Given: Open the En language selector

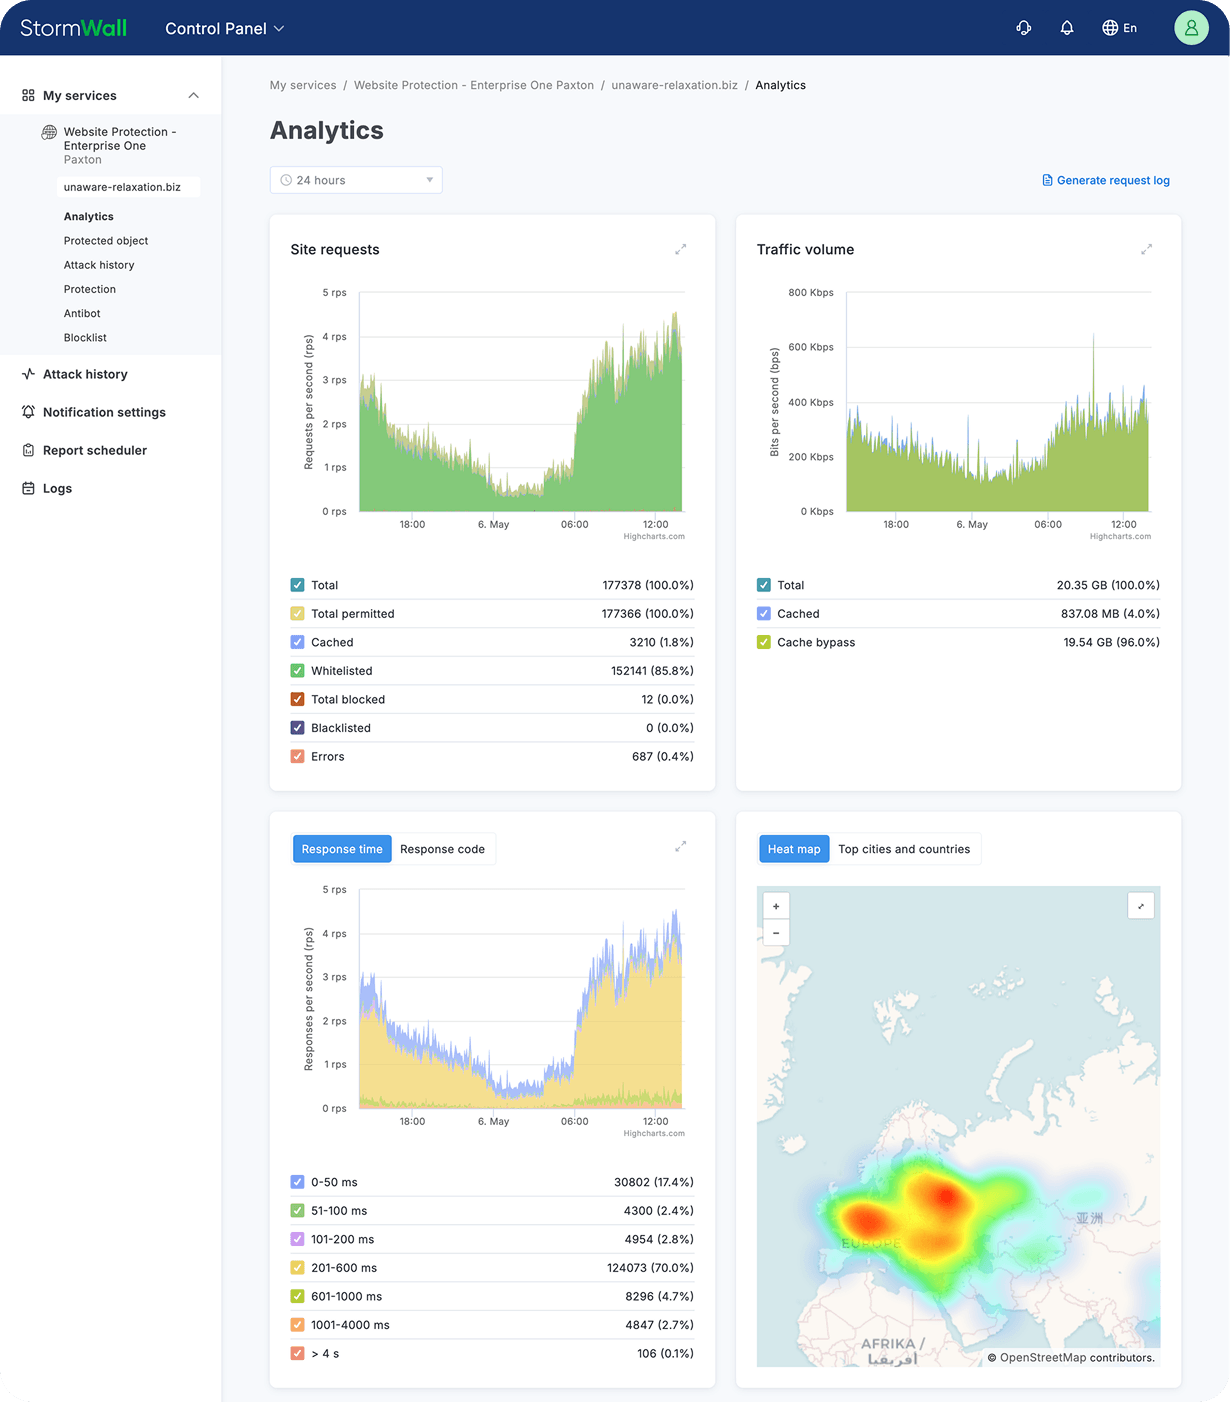Looking at the screenshot, I should pyautogui.click(x=1119, y=28).
